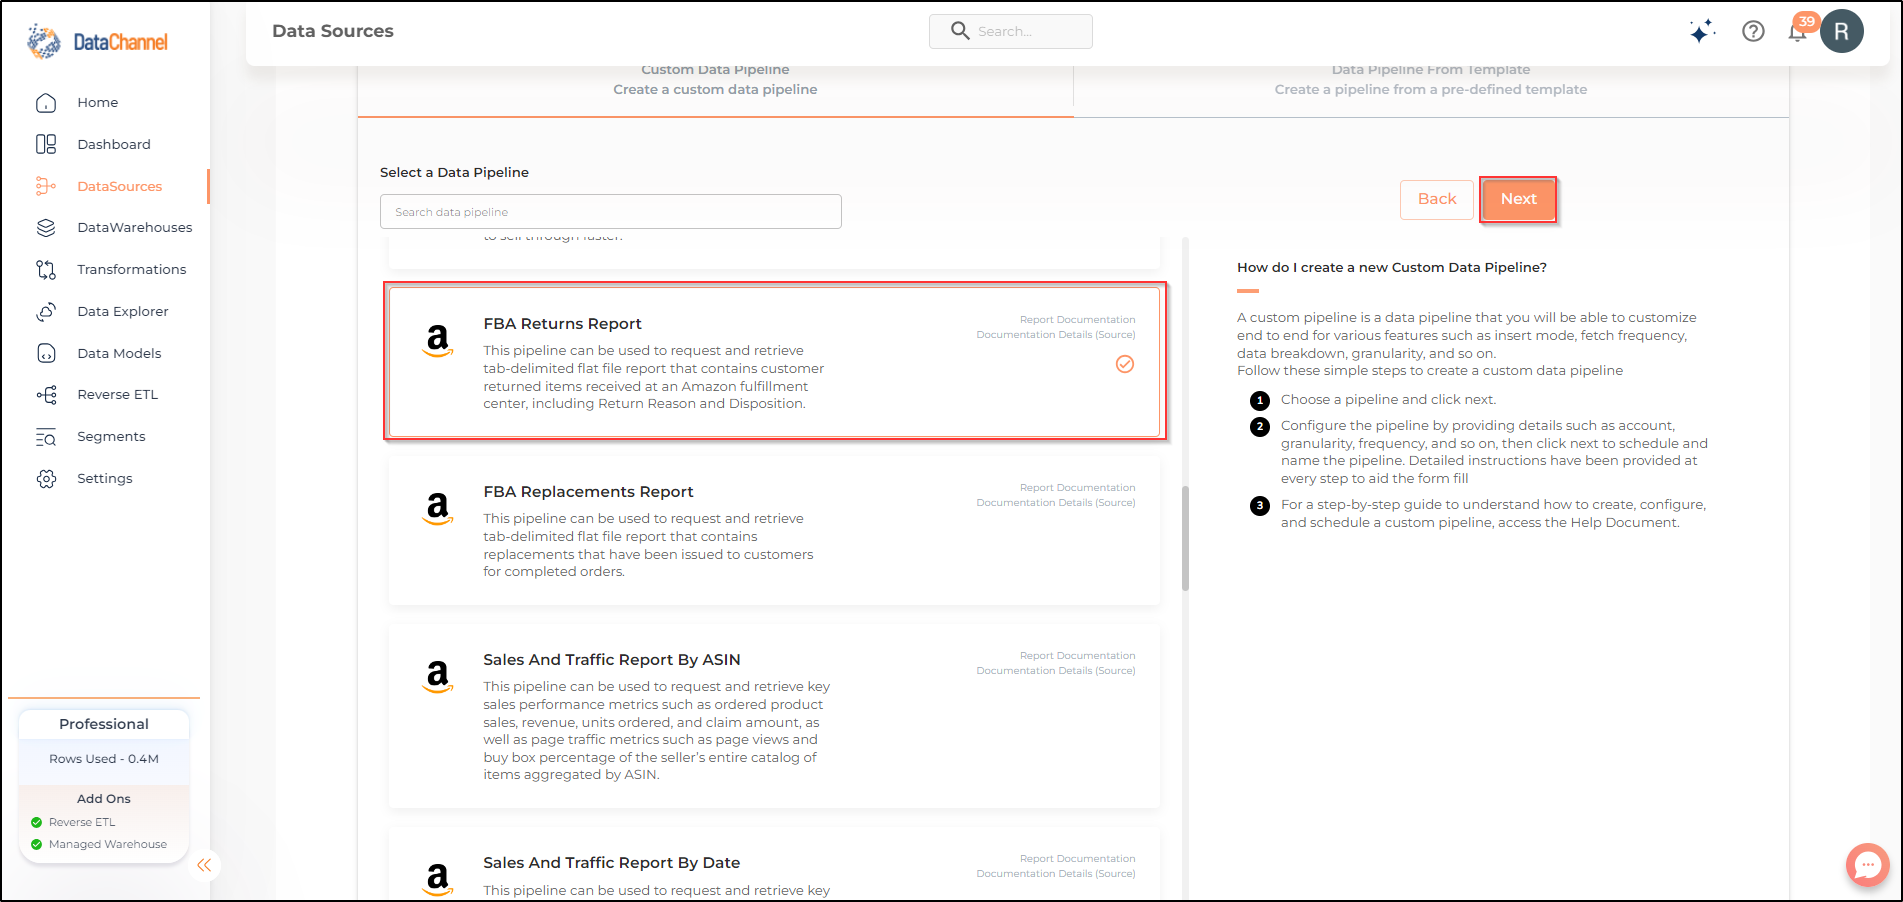Click Amazon logo of FBA Replacements Report
The width and height of the screenshot is (1903, 902).
pos(438,509)
